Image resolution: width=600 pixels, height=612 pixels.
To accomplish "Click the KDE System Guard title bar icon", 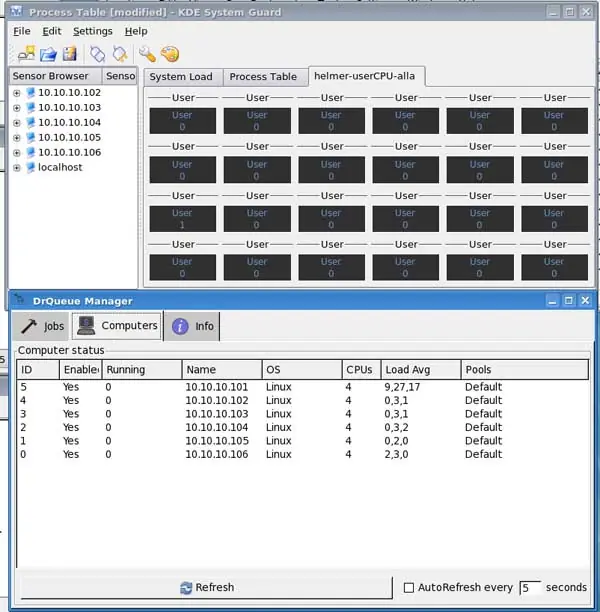I will coord(16,11).
